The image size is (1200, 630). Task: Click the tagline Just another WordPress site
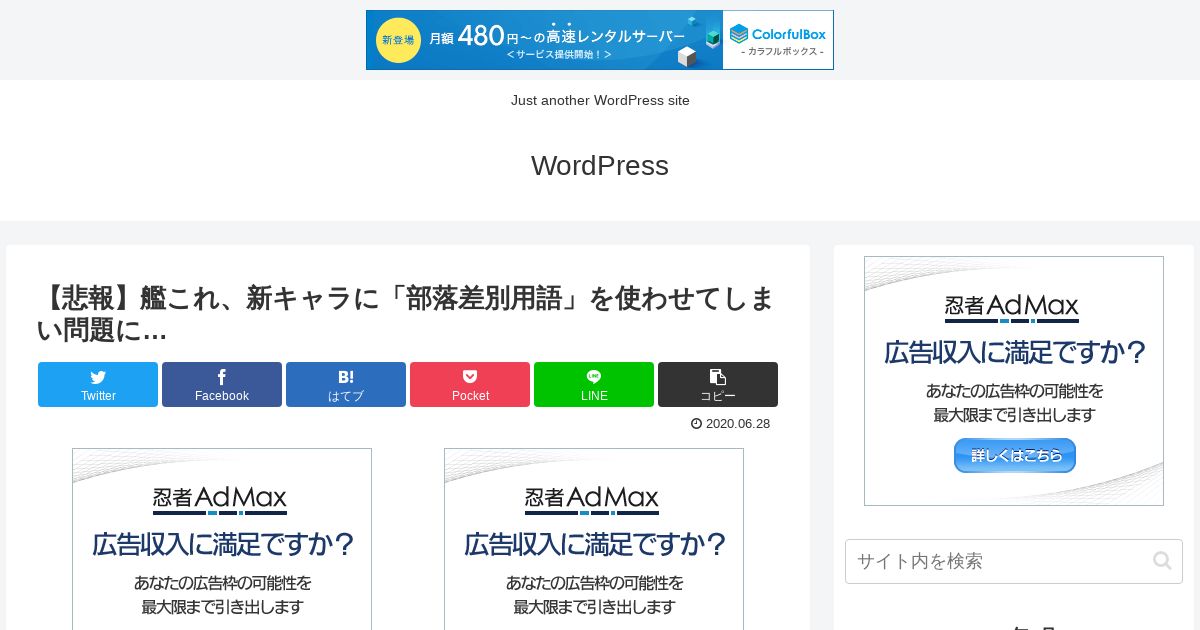[x=600, y=101]
